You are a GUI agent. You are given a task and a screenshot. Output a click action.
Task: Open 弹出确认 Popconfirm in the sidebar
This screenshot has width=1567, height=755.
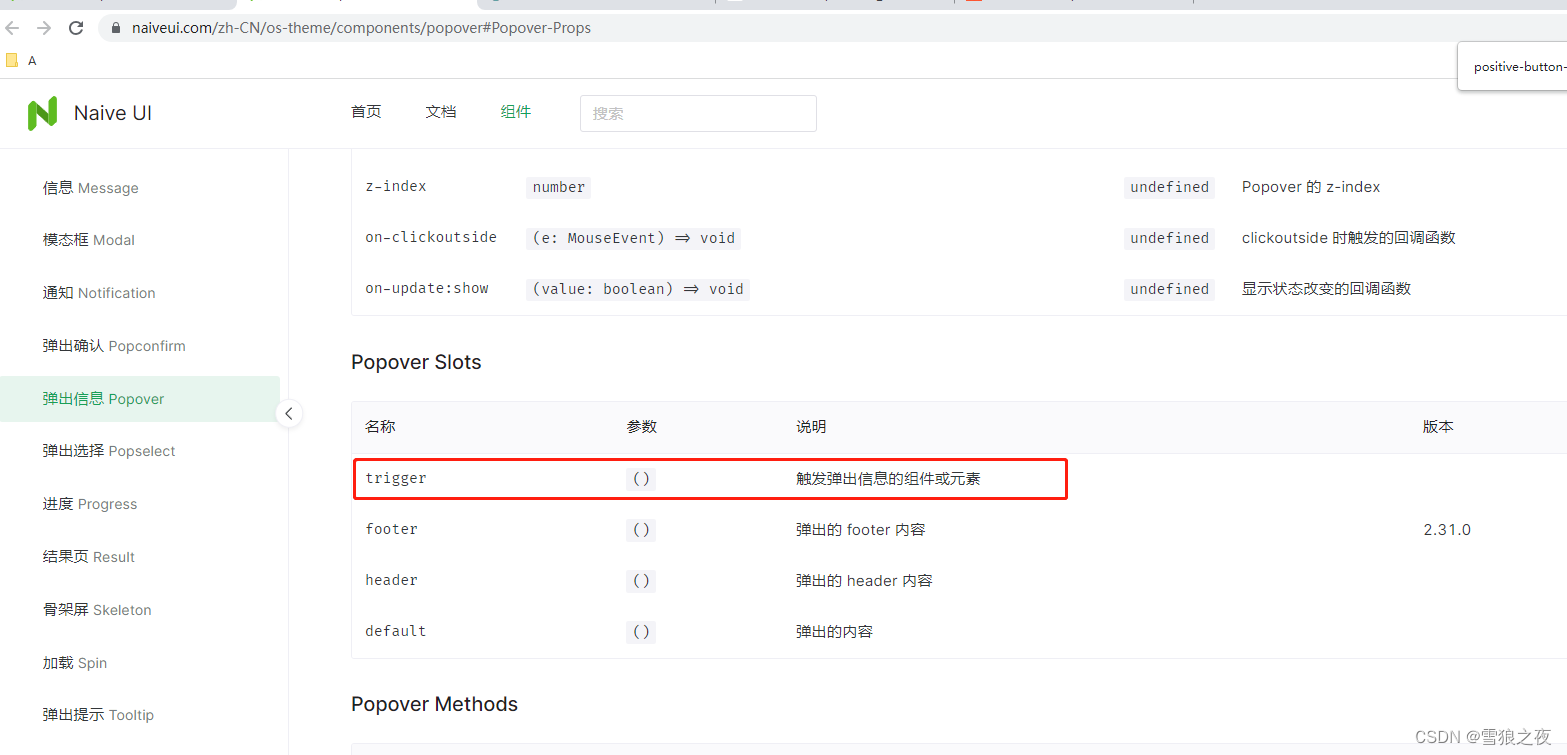pos(113,345)
